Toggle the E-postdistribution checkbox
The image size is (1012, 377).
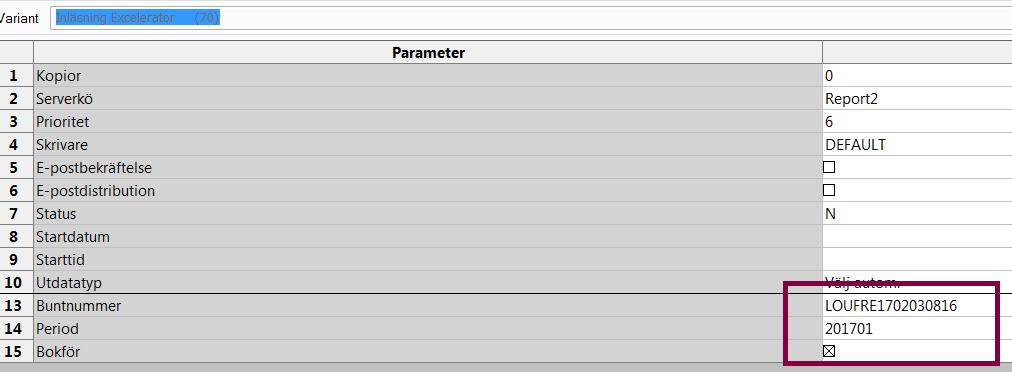tap(829, 190)
